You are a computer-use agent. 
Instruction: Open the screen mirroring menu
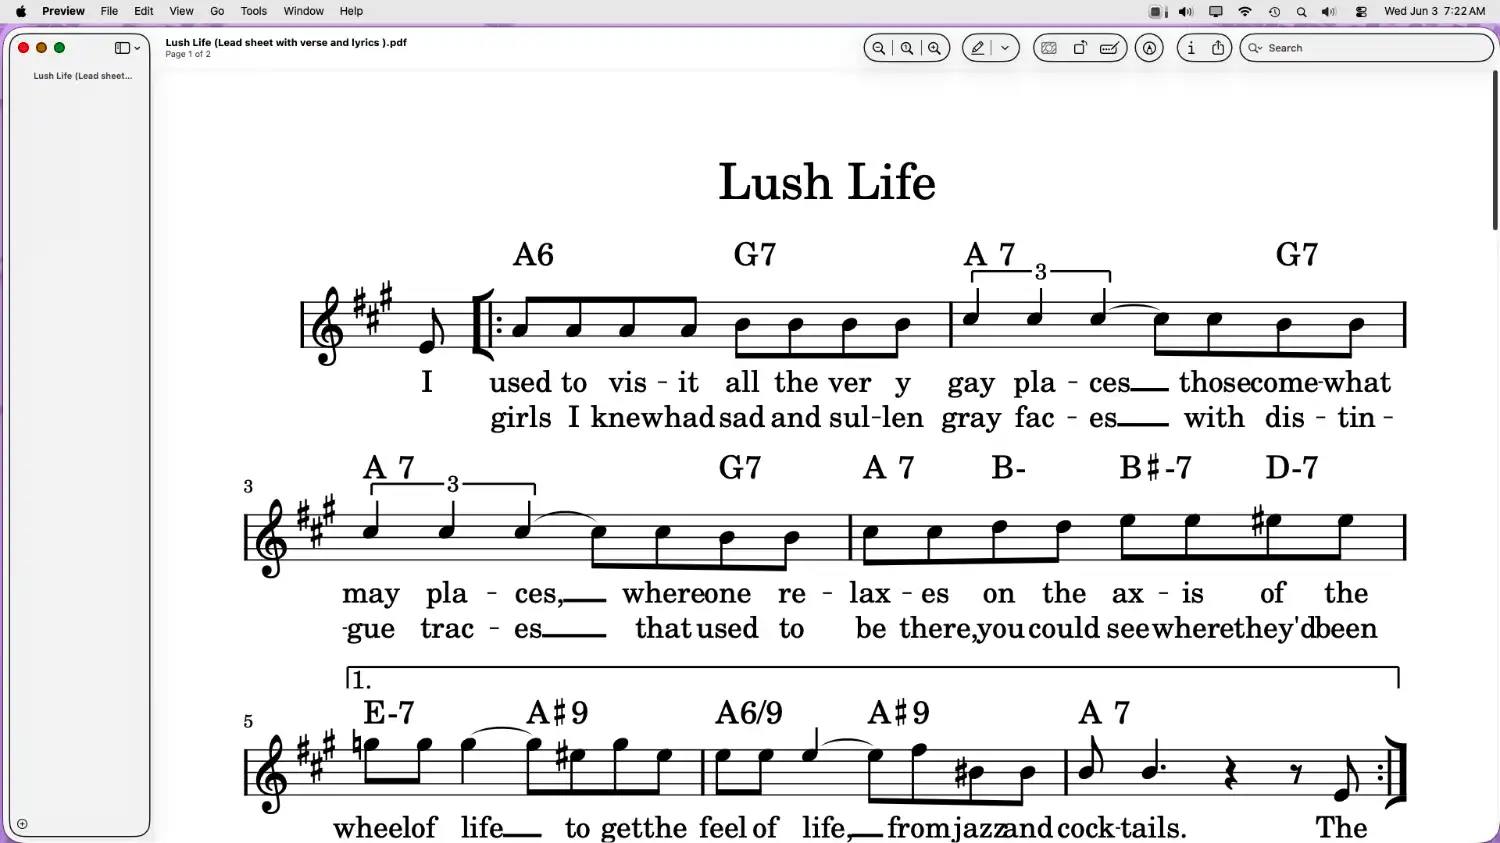pos(1216,12)
